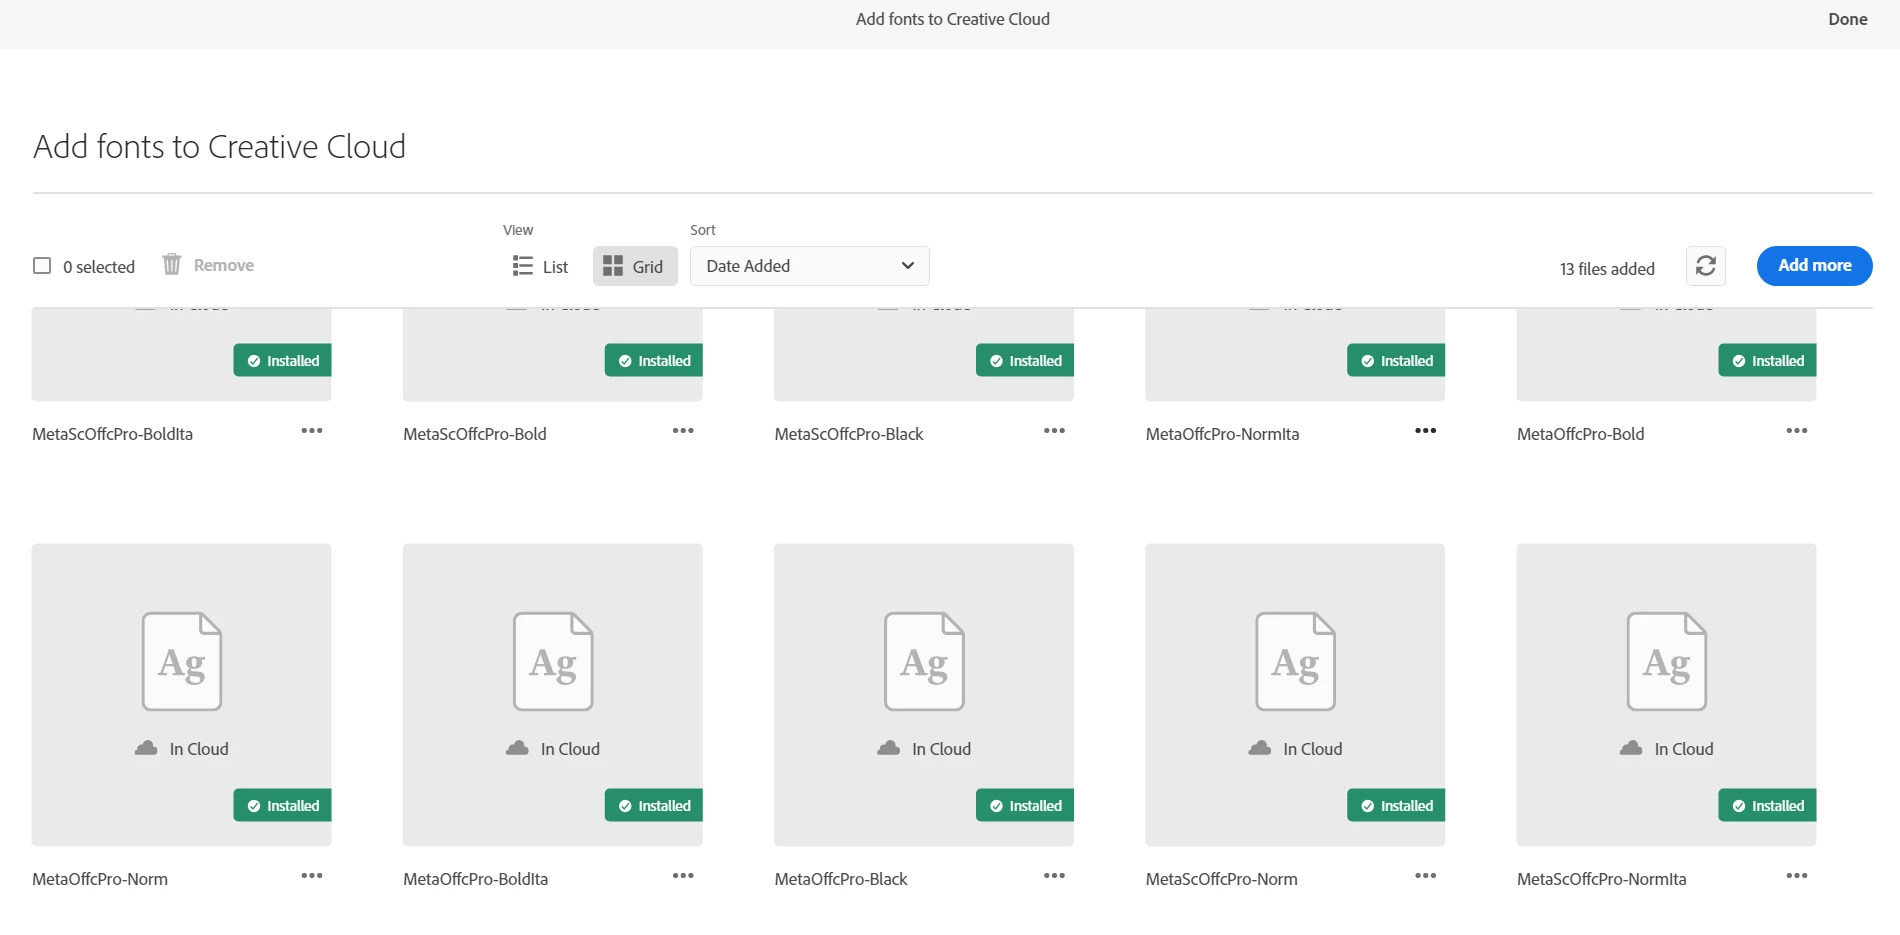Click the cloud icon on MetaScOffcPro-NormIta card
This screenshot has width=1900, height=935.
point(1631,748)
